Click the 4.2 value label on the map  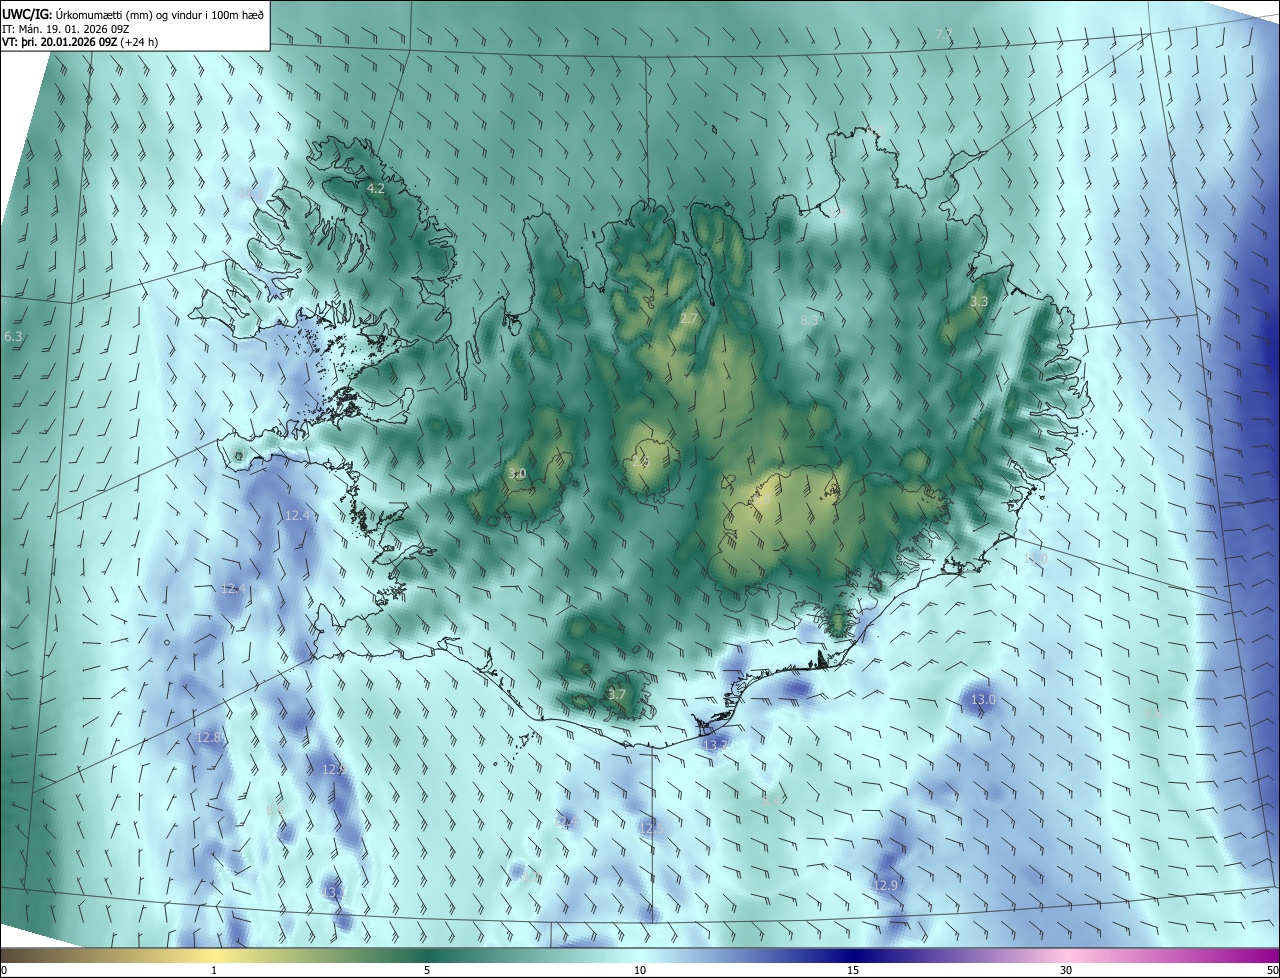376,188
